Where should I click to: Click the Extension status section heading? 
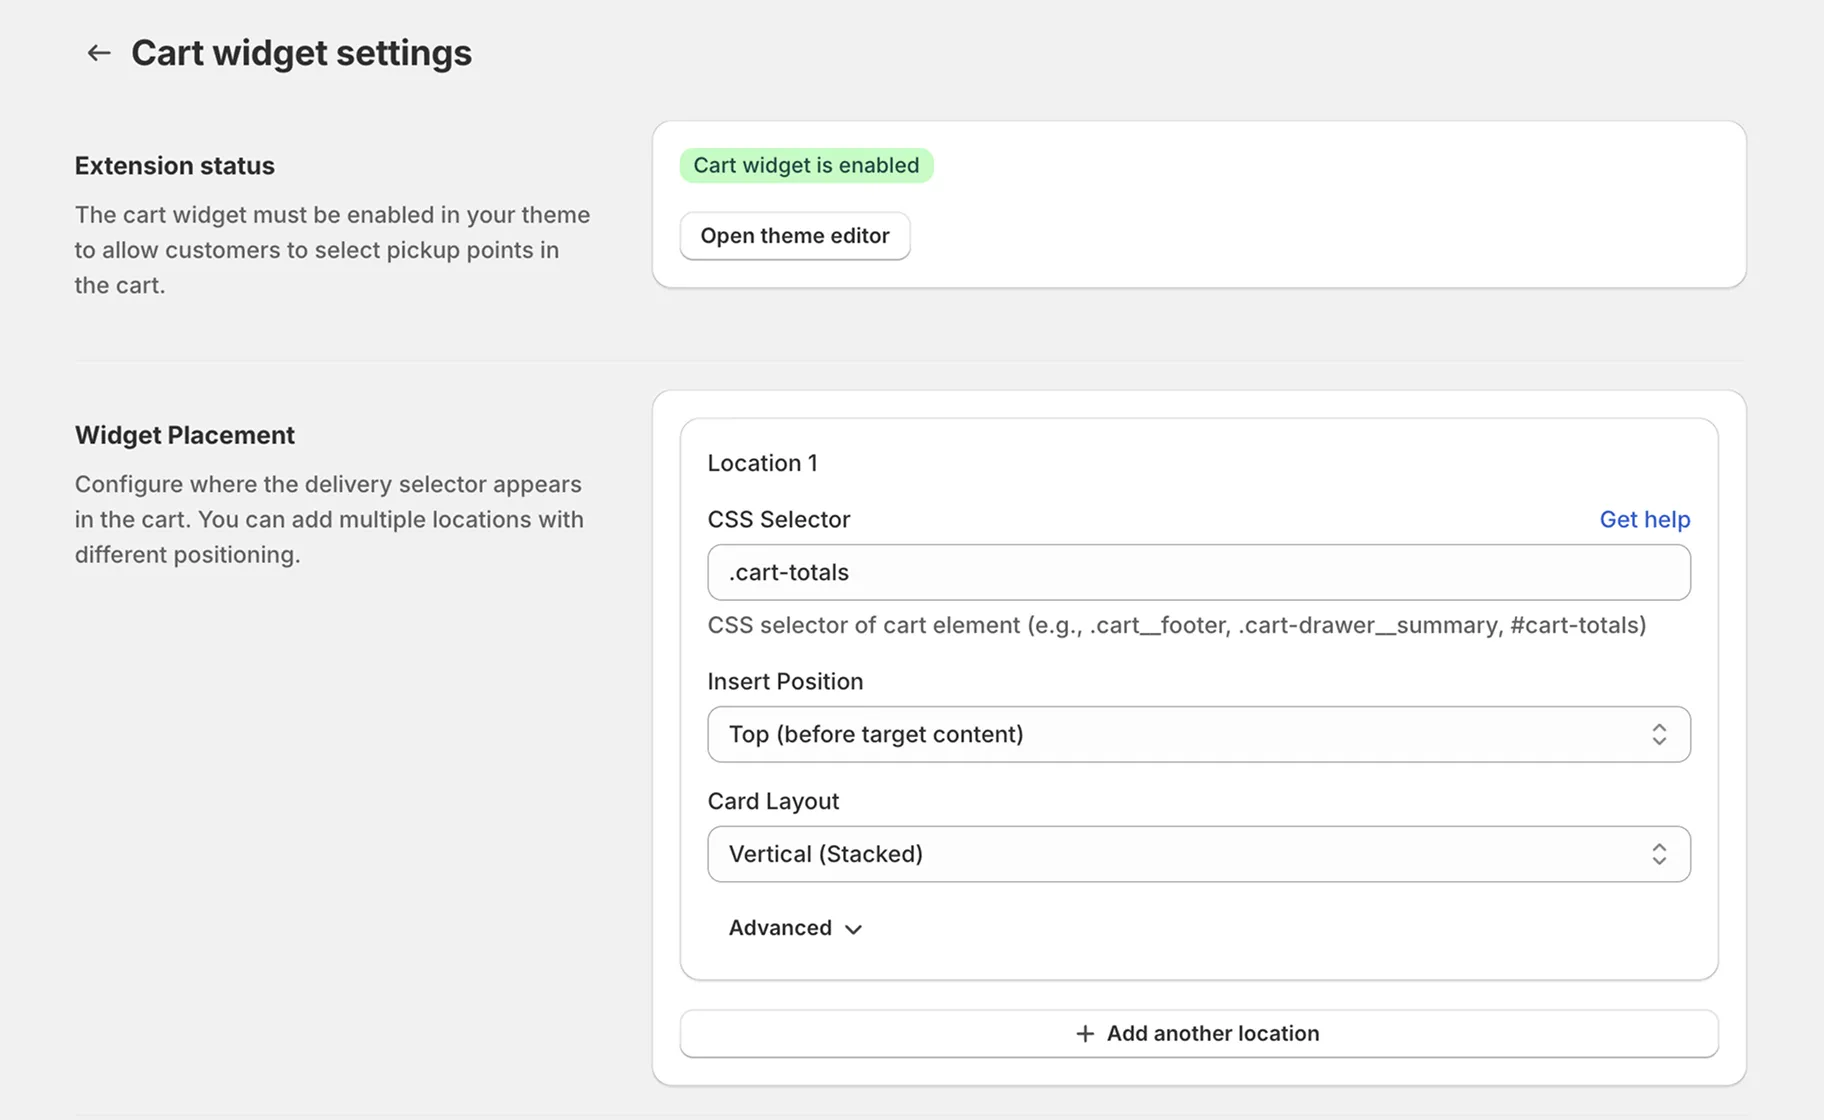click(175, 165)
